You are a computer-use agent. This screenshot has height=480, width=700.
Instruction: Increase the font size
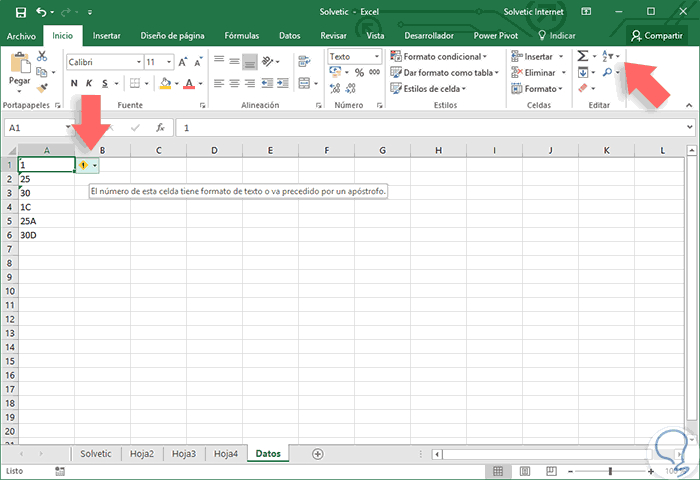[183, 62]
